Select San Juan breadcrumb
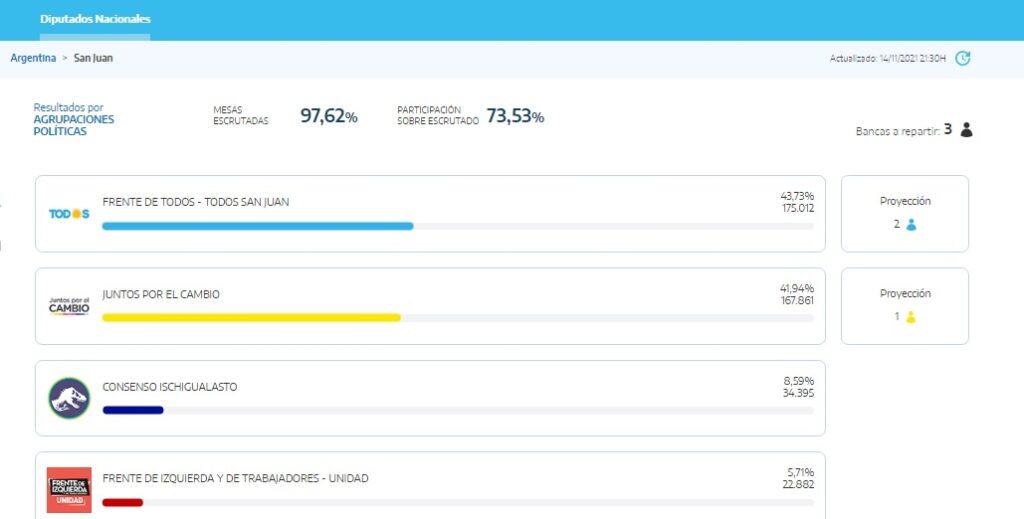1024x519 pixels. 93,58
